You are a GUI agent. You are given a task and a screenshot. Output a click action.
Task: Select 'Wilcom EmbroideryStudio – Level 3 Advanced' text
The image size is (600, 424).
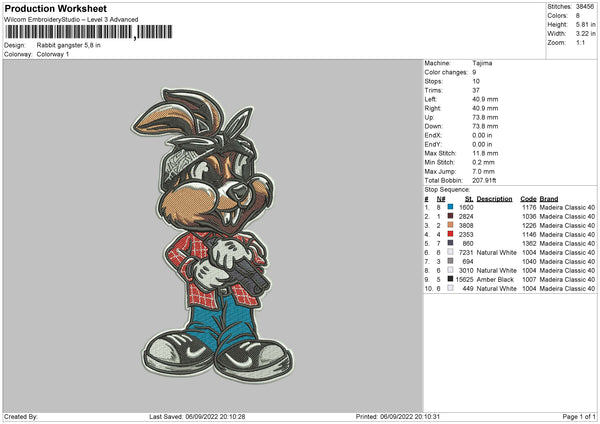[x=71, y=20]
